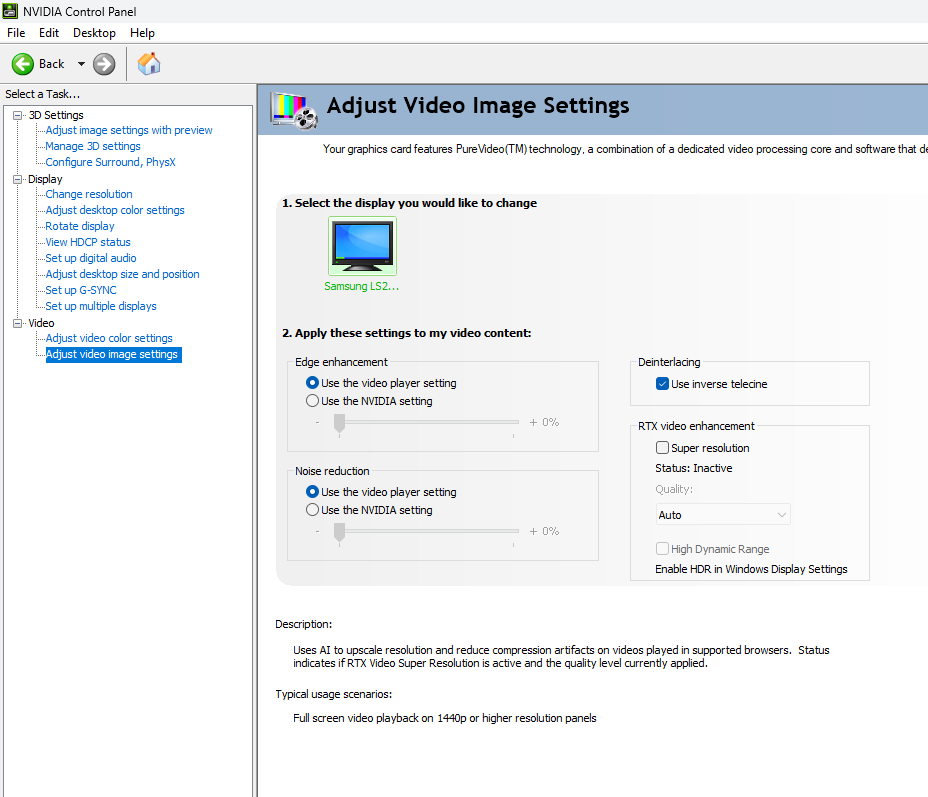Collapse the Display tree node
The image size is (928, 797).
pos(18,179)
